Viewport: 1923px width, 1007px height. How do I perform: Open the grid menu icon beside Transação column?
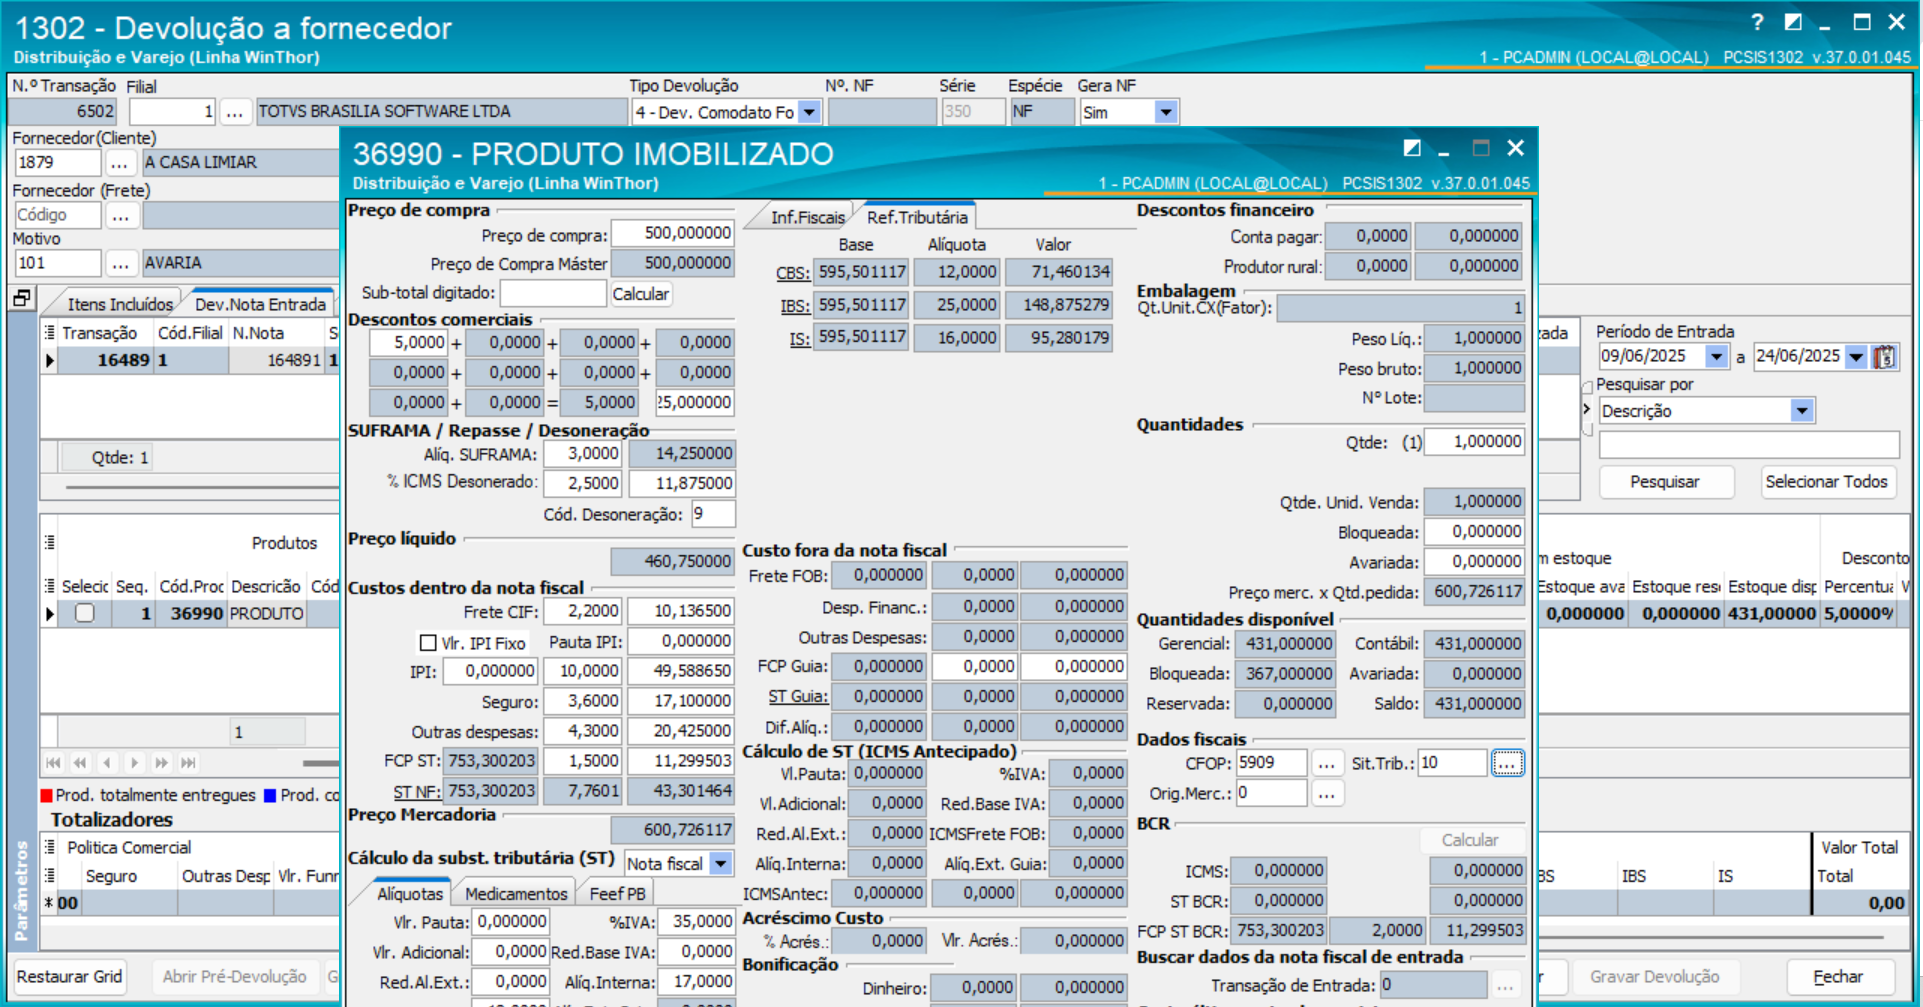tap(49, 332)
